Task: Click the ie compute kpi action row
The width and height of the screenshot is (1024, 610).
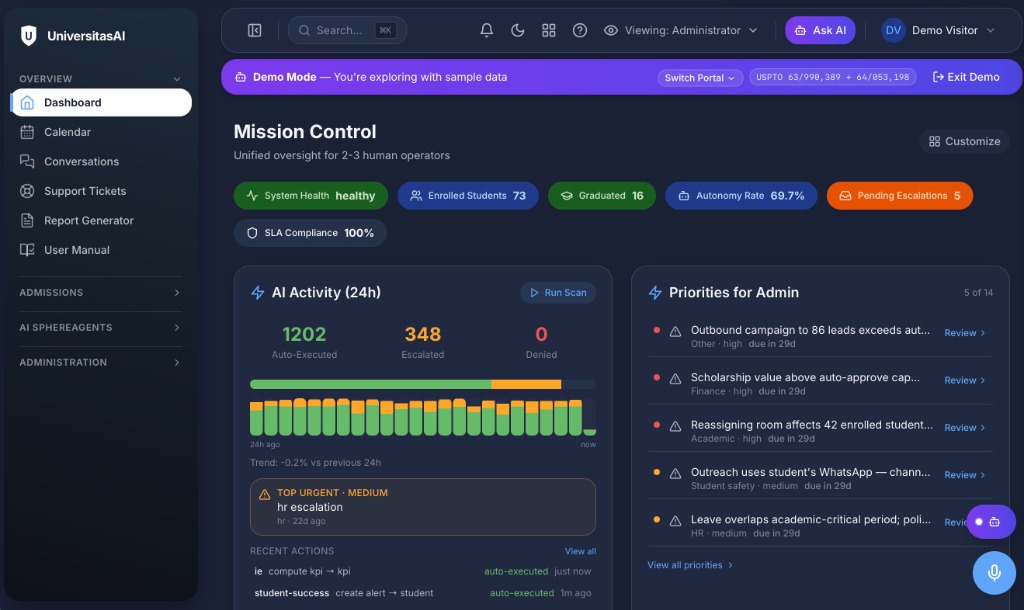Action: coord(423,571)
